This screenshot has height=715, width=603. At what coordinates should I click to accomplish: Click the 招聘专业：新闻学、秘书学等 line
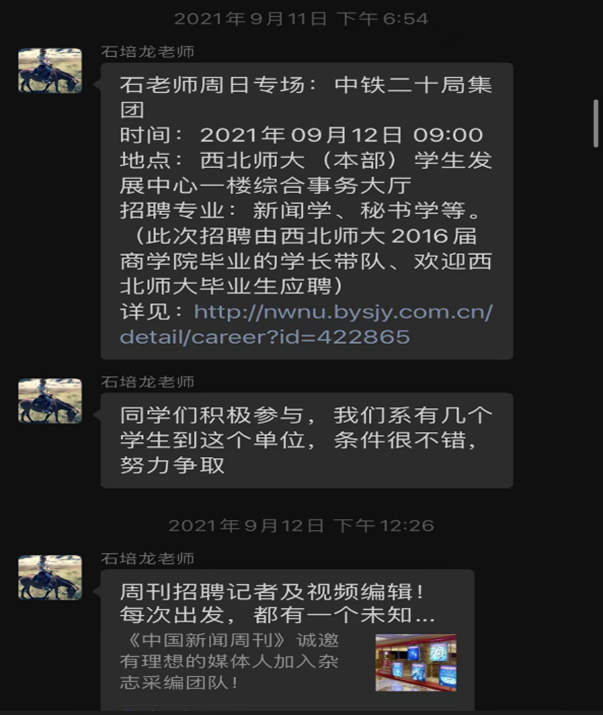(x=301, y=211)
